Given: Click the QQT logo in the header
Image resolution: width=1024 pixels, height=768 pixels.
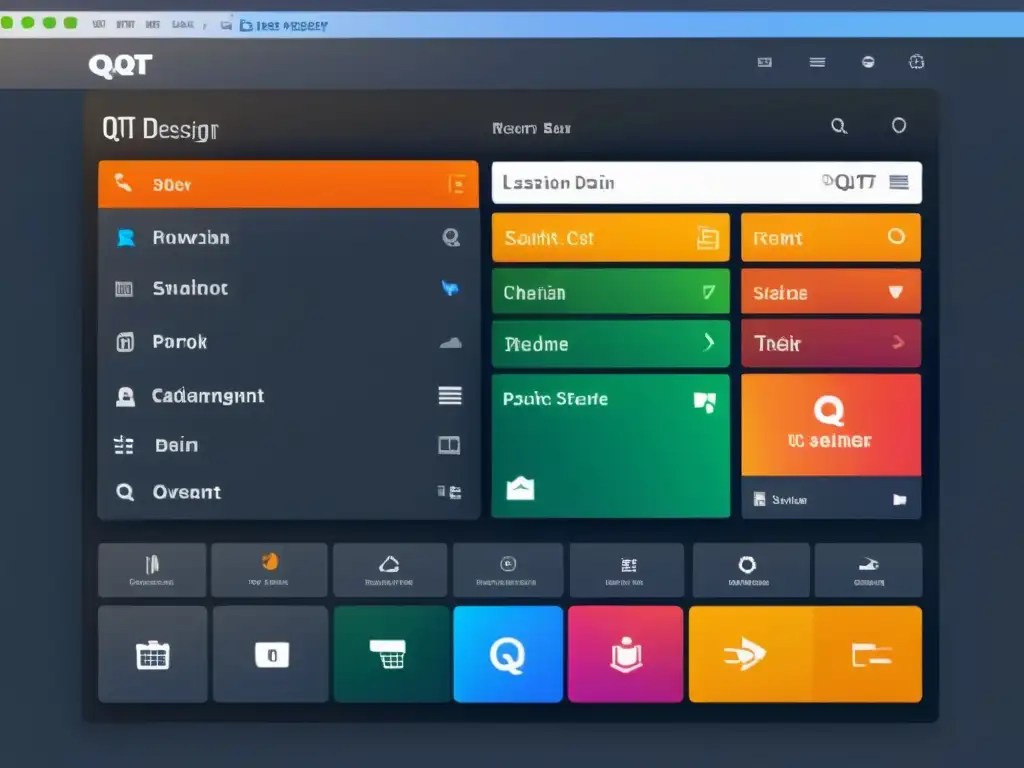Looking at the screenshot, I should 118,64.
